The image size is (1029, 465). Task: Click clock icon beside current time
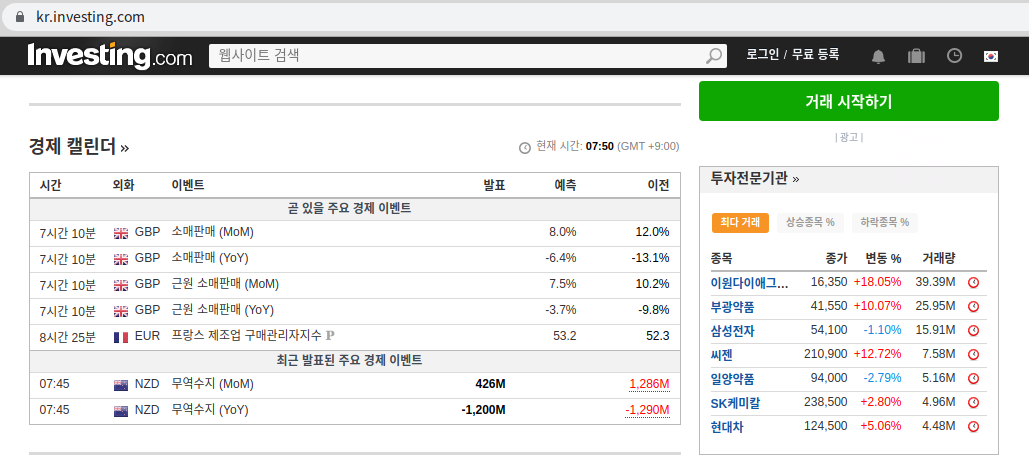tap(525, 148)
